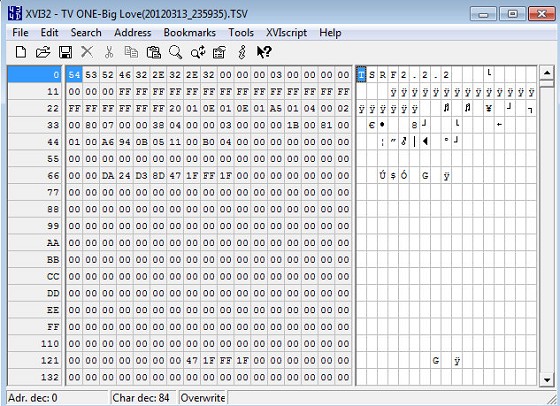The width and height of the screenshot is (560, 406).
Task: Click the What's This help cursor icon
Action: pos(264,52)
